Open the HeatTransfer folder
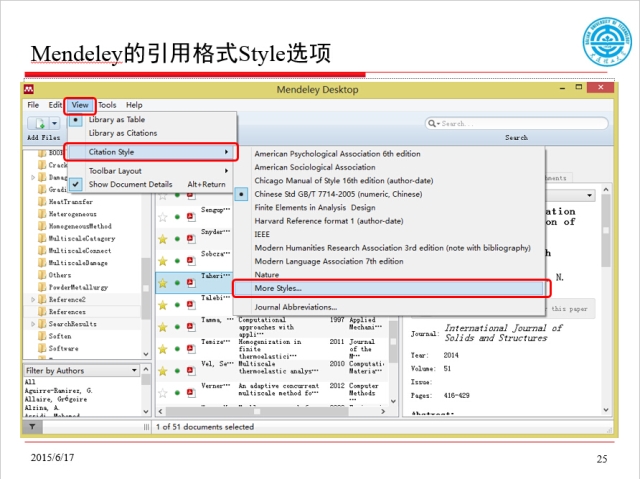Image resolution: width=640 pixels, height=479 pixels. 71,202
